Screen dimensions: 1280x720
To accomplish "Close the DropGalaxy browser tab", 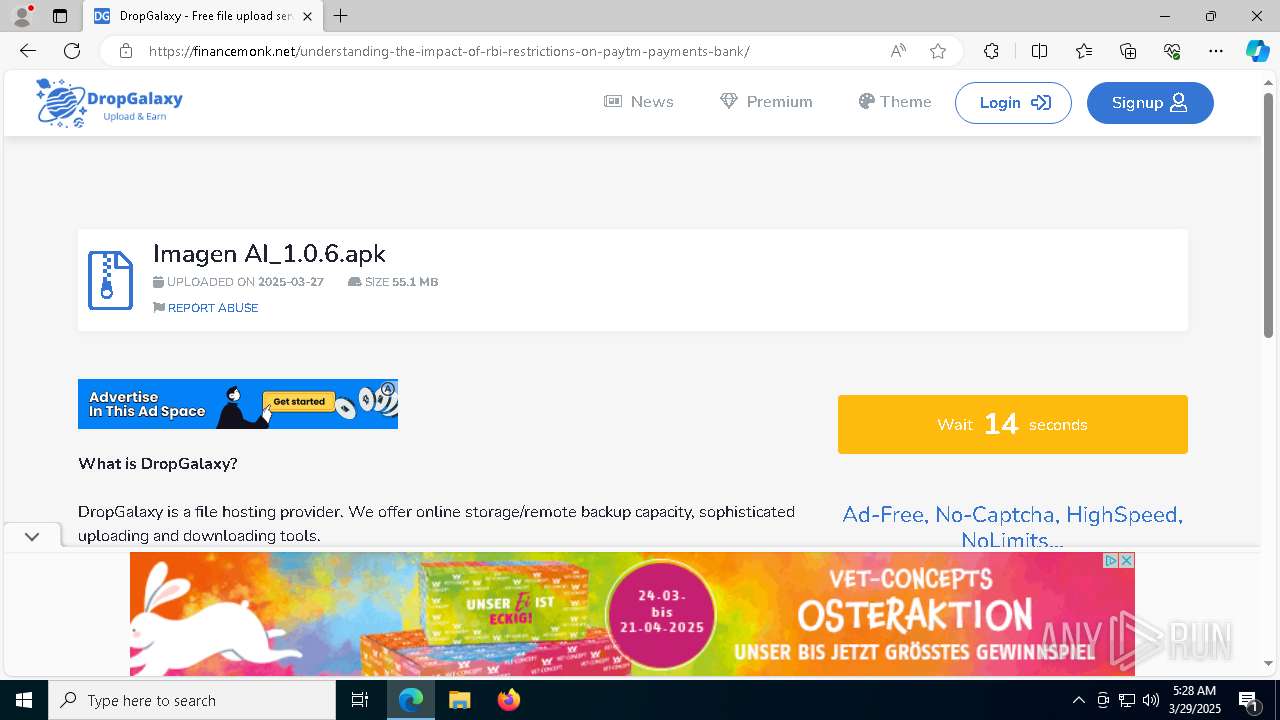I will tap(307, 16).
